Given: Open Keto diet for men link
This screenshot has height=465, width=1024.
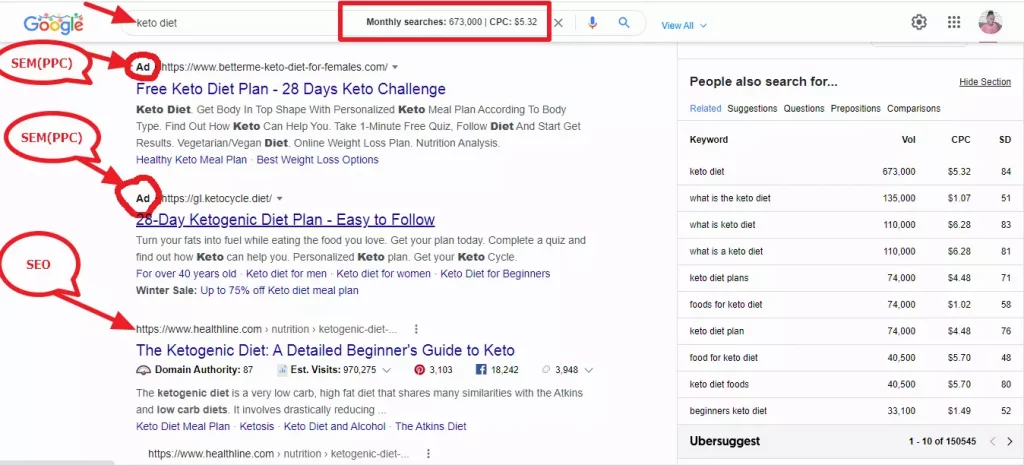Looking at the screenshot, I should [x=286, y=274].
